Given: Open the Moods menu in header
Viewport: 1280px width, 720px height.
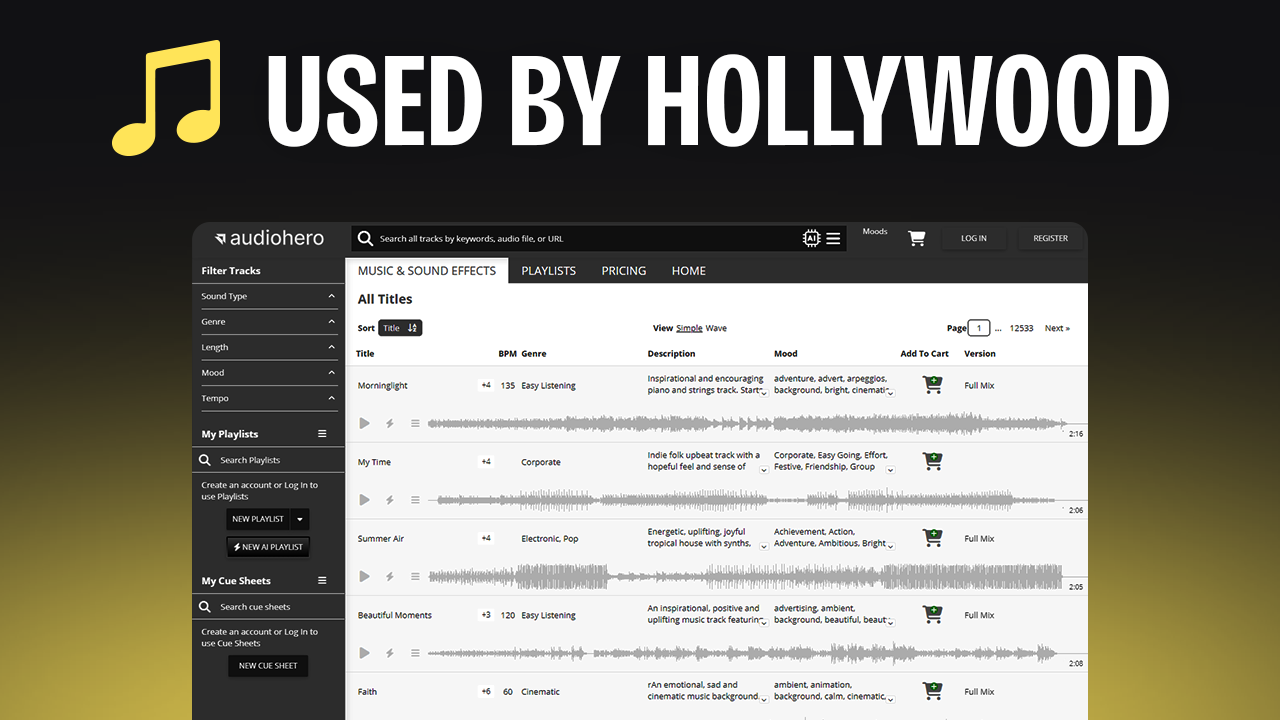Looking at the screenshot, I should point(875,232).
